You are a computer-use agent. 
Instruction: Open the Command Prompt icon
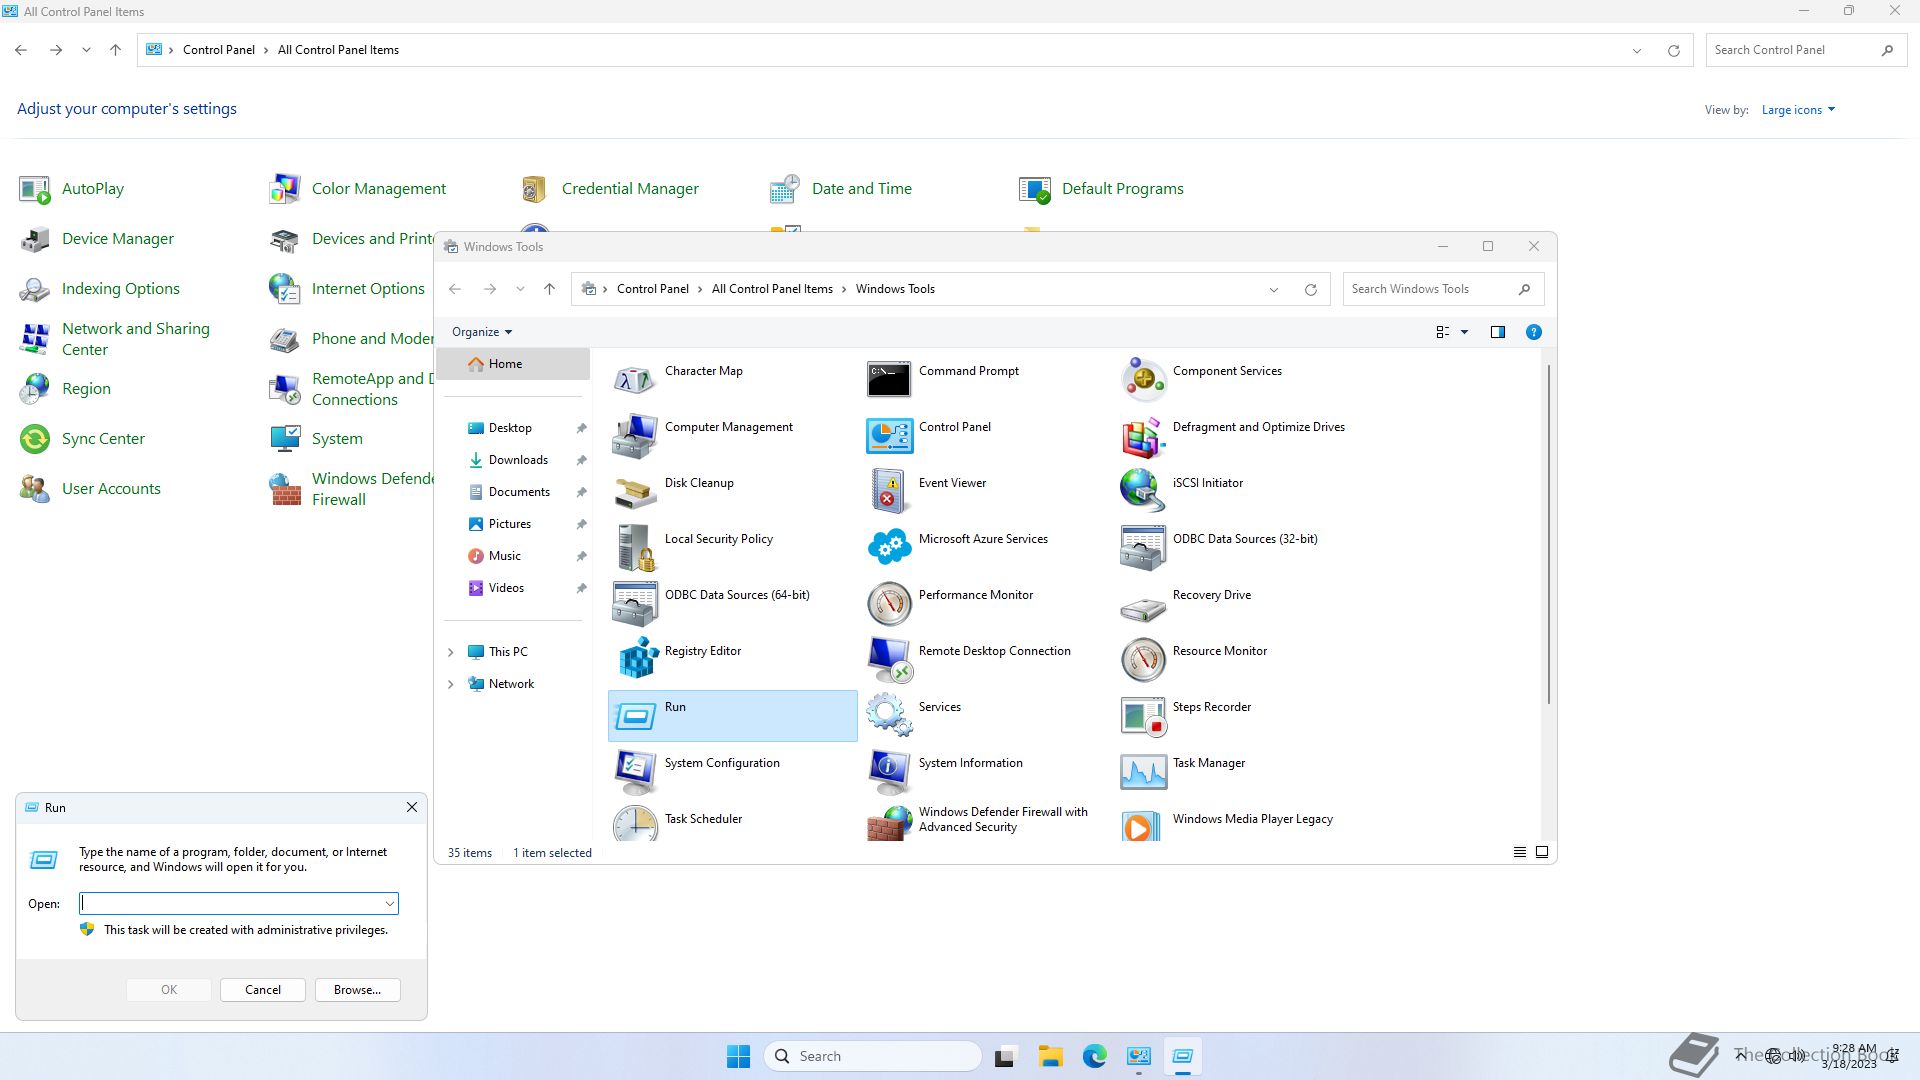coord(889,379)
